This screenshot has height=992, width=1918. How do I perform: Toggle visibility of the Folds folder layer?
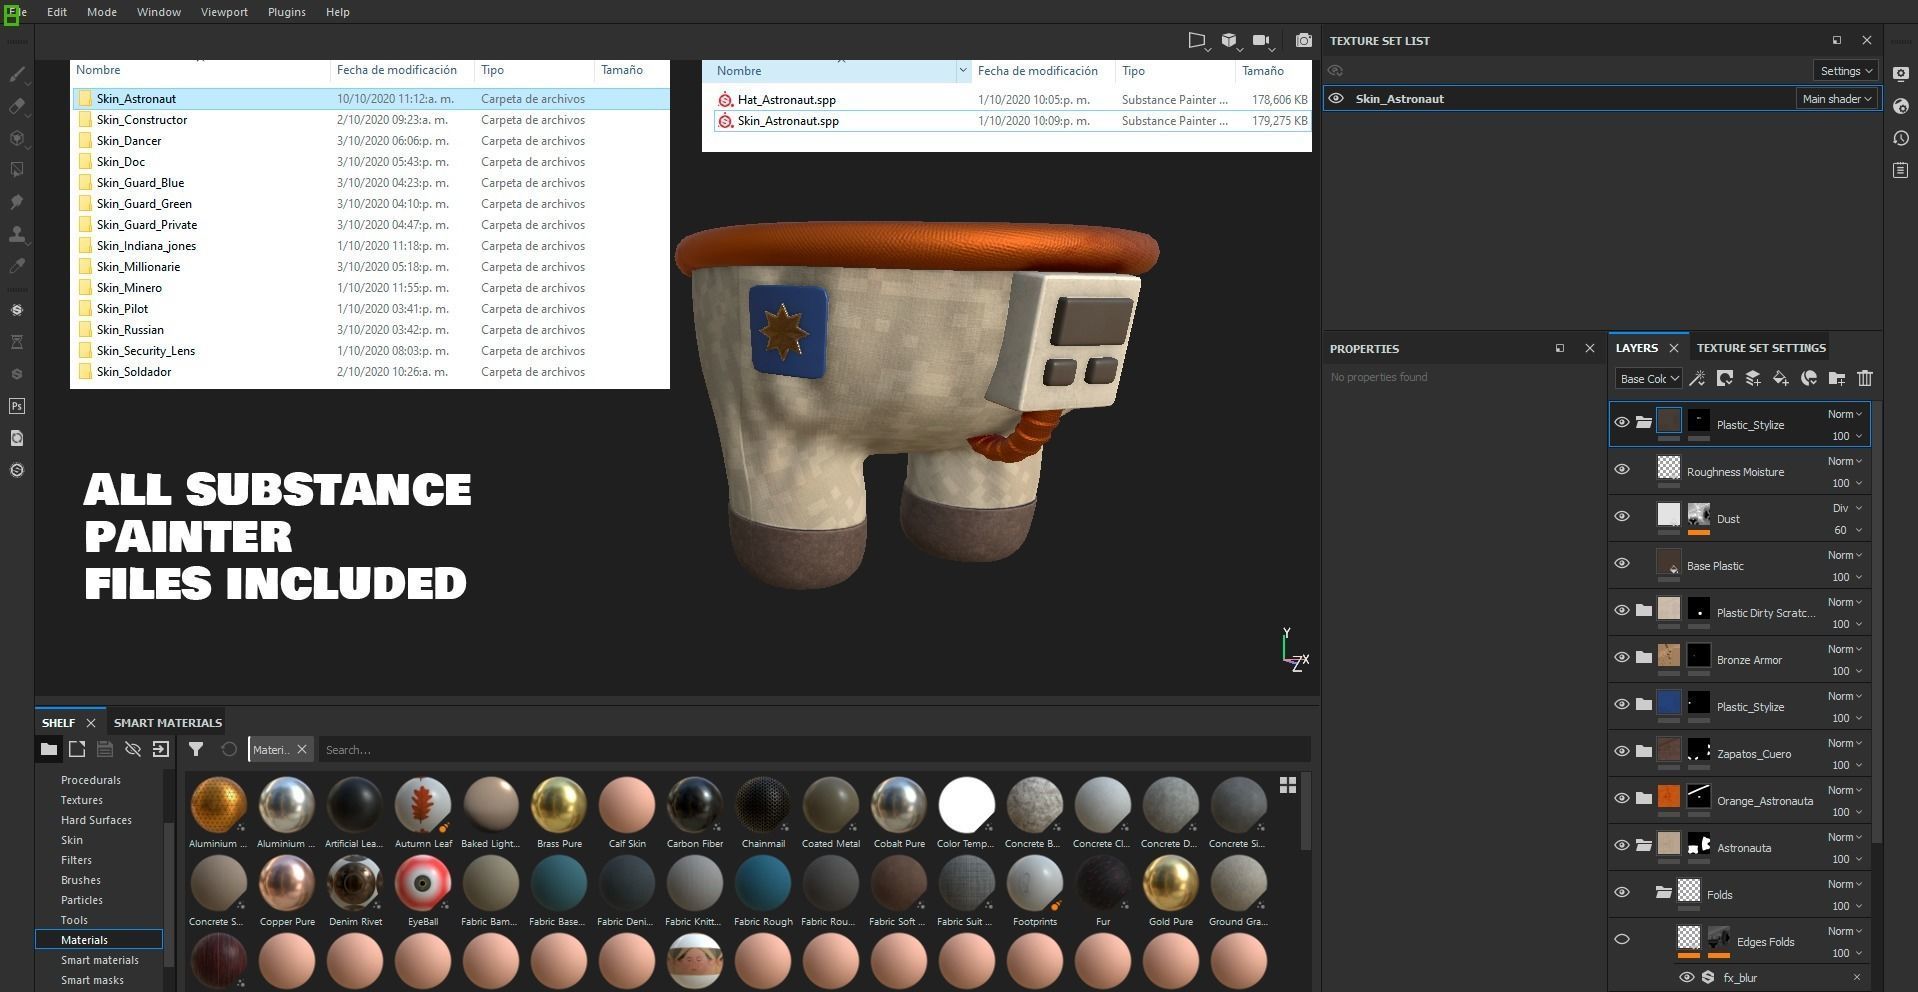click(x=1622, y=892)
